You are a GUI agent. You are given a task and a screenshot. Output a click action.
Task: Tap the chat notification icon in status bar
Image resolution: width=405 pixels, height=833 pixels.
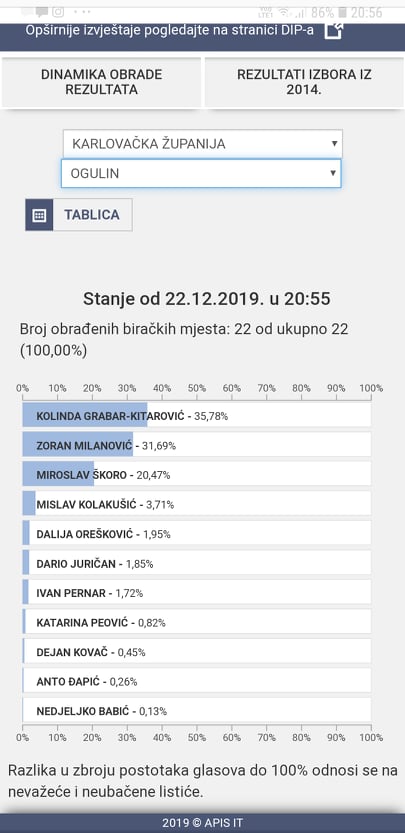click(x=41, y=12)
